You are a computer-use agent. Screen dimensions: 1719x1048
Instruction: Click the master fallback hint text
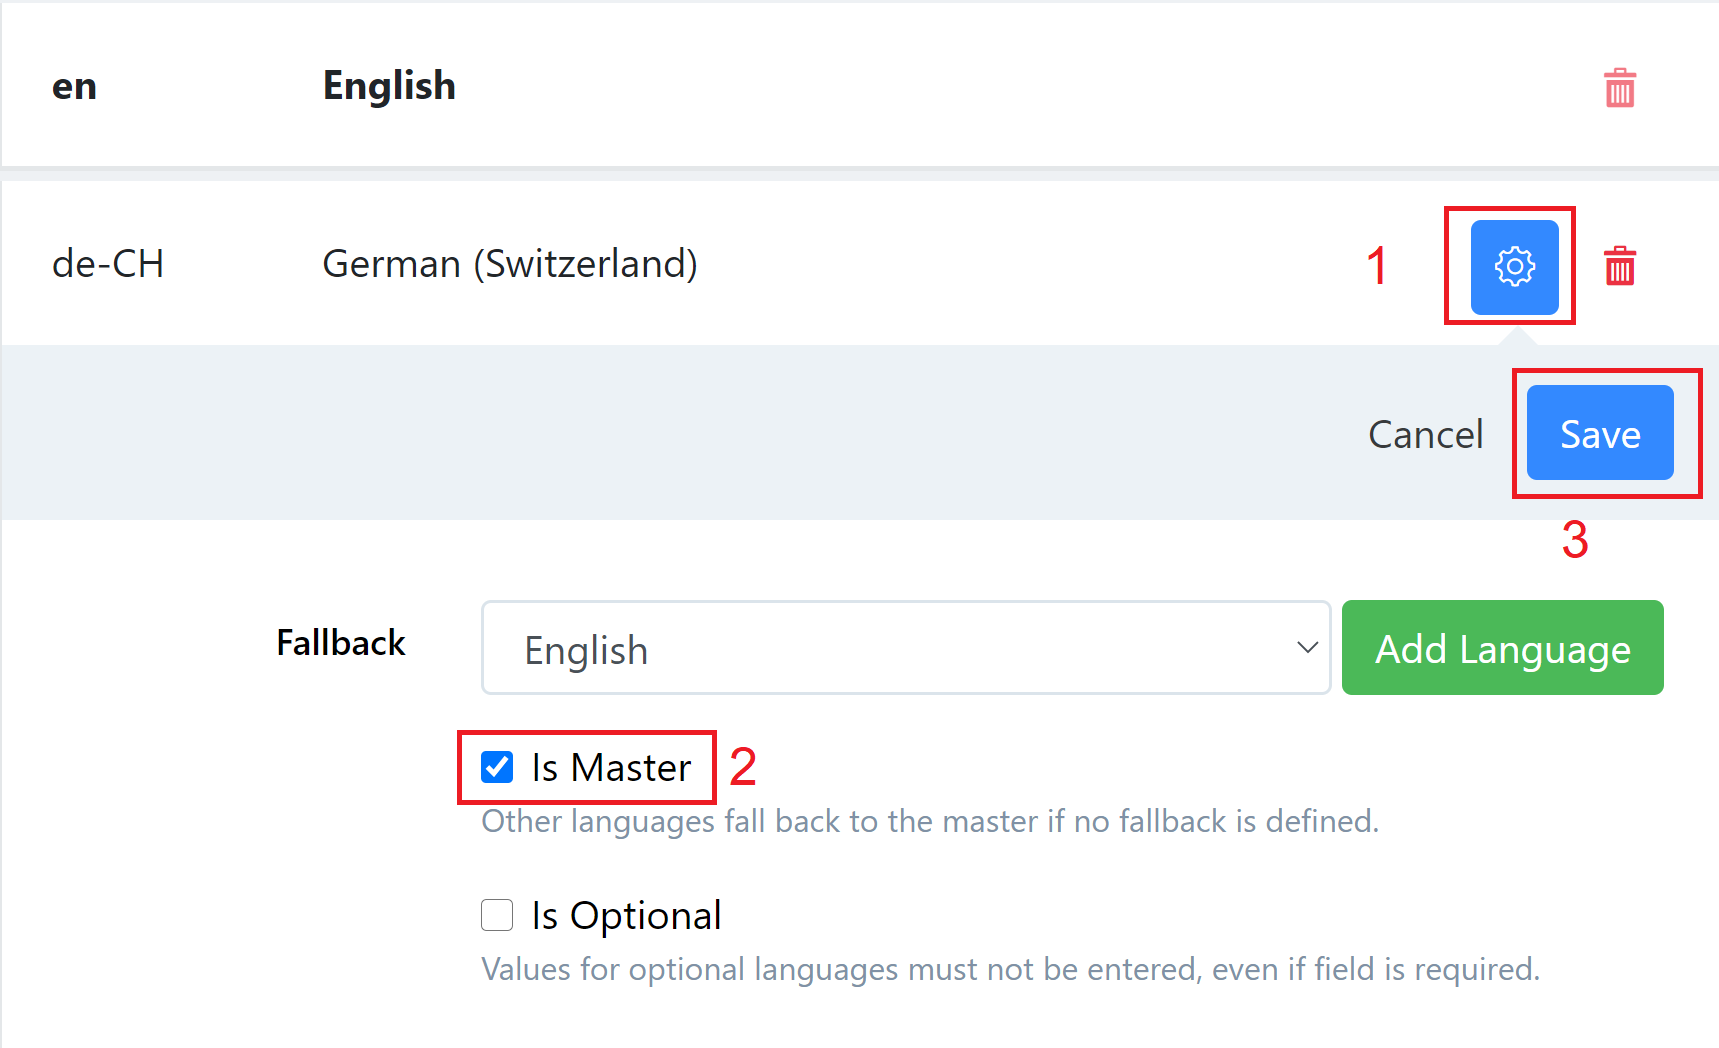coord(930,821)
